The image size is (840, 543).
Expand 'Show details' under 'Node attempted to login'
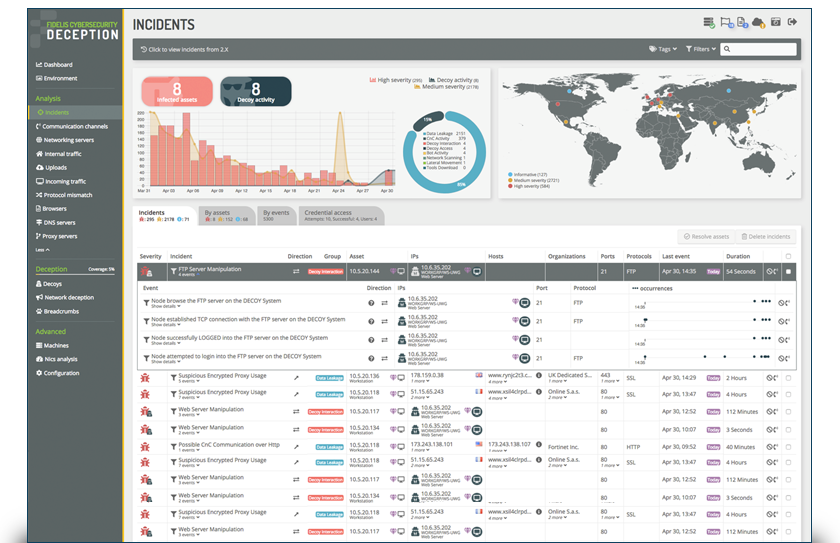click(x=164, y=362)
